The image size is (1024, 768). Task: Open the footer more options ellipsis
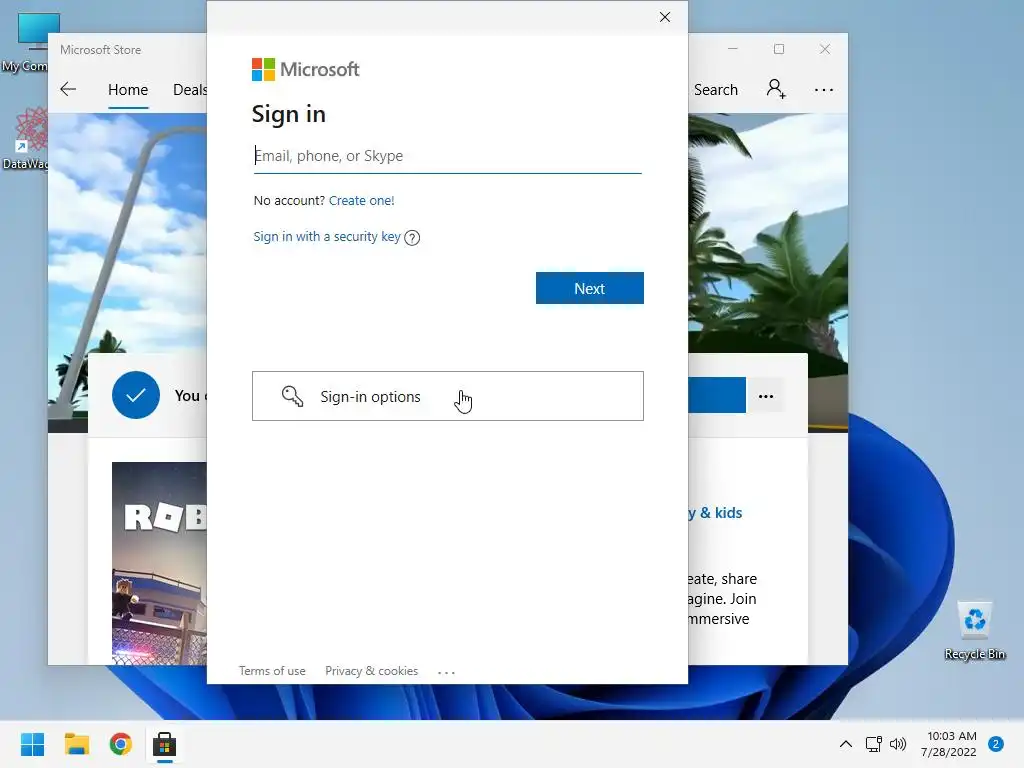pyautogui.click(x=446, y=672)
